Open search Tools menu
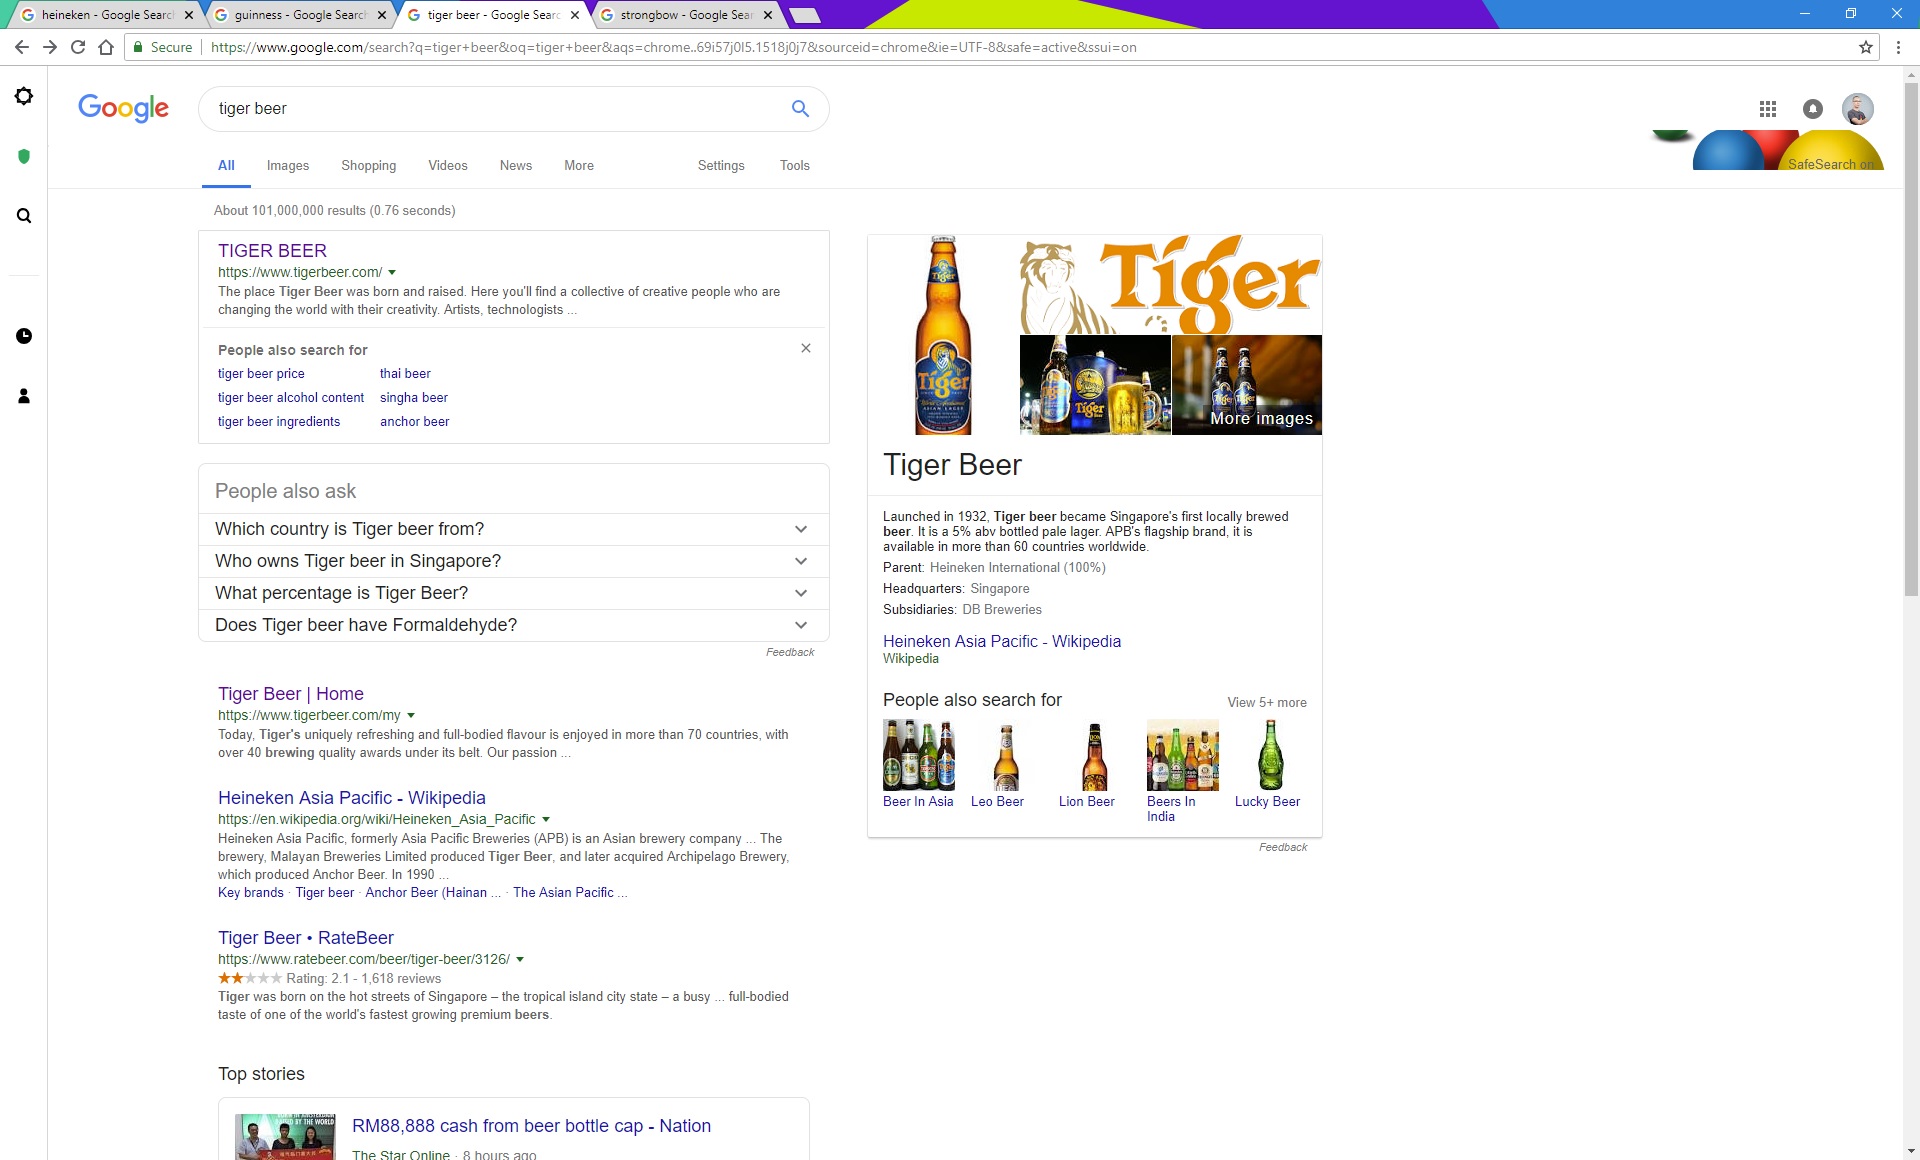 pyautogui.click(x=795, y=166)
